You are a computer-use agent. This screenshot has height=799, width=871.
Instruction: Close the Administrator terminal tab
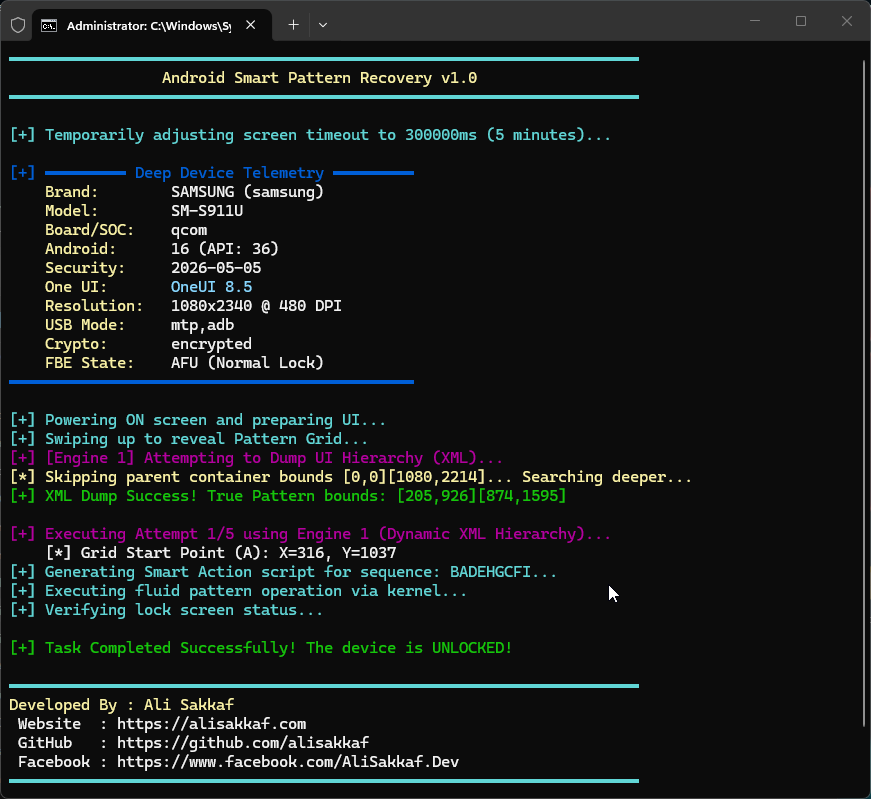click(x=251, y=25)
